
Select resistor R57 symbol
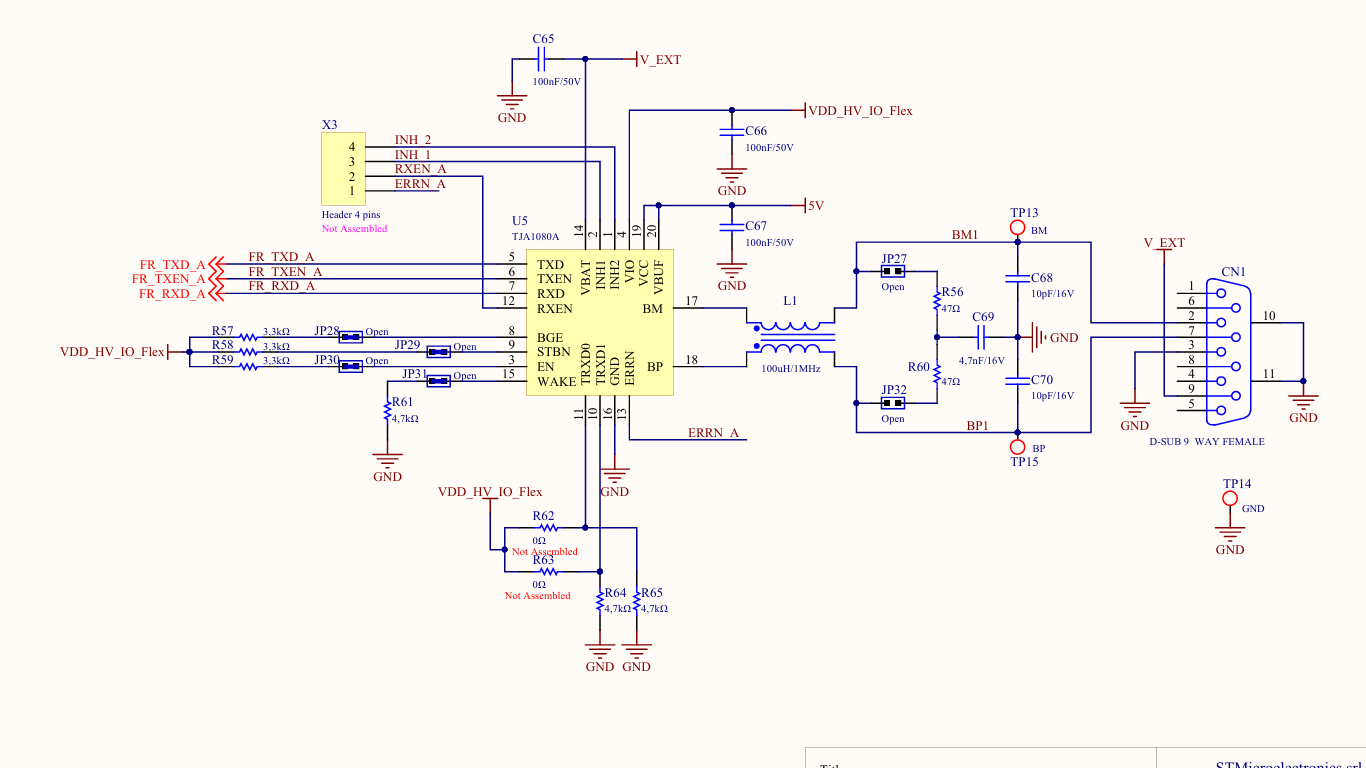click(x=247, y=337)
